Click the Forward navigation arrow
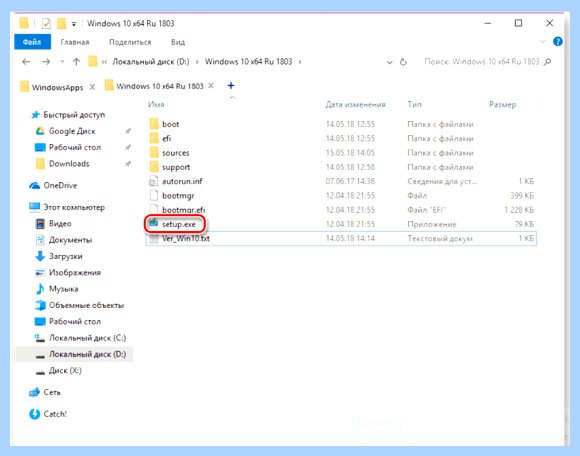Screen dimensions: 580x456 tap(46, 62)
